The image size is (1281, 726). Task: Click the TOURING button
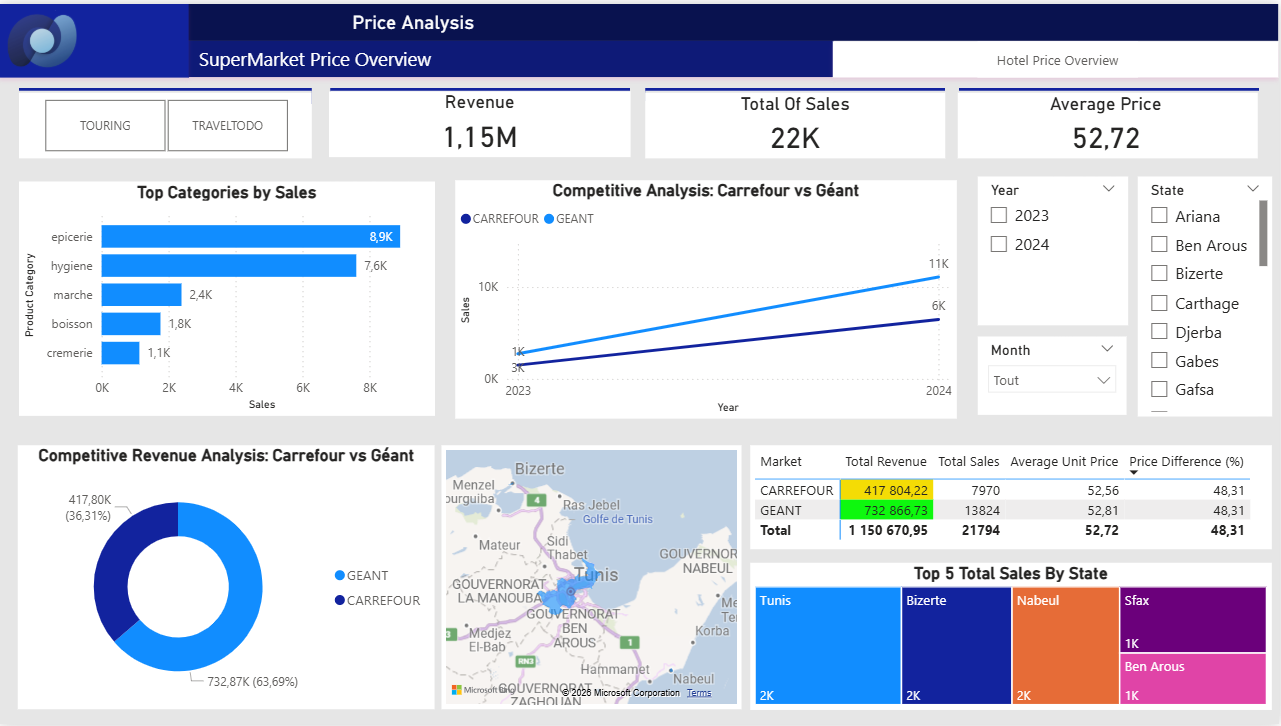[x=105, y=125]
